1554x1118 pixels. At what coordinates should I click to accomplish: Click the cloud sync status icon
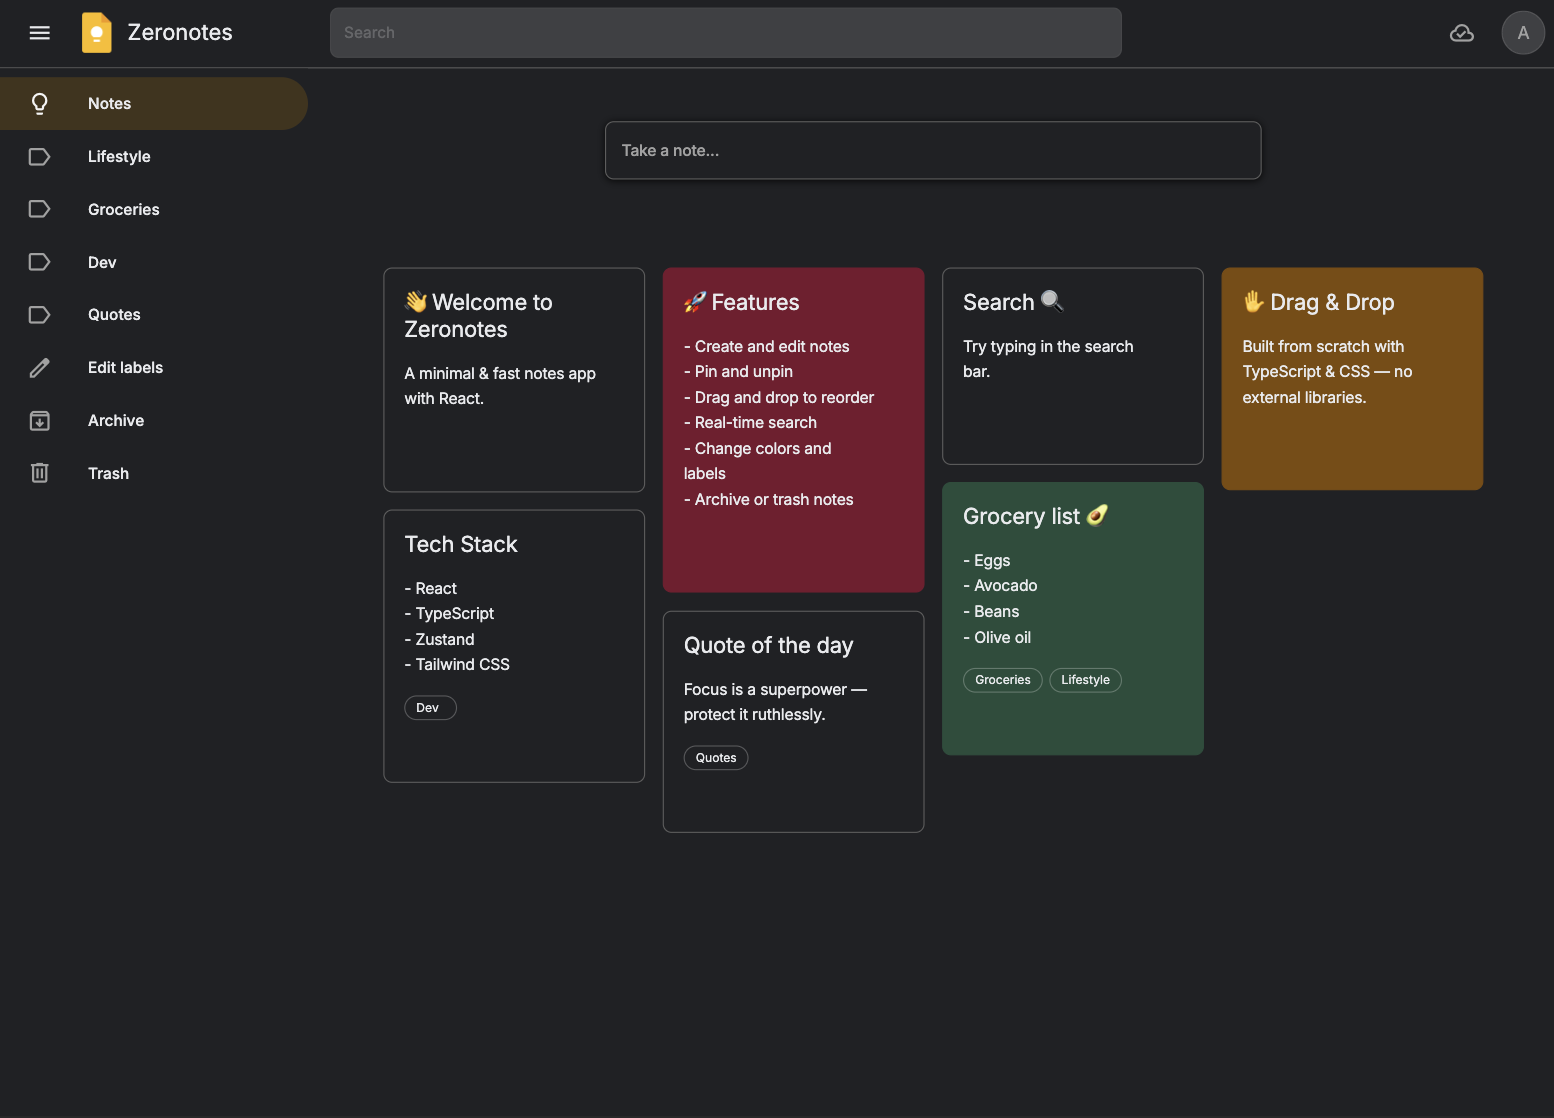click(1462, 33)
